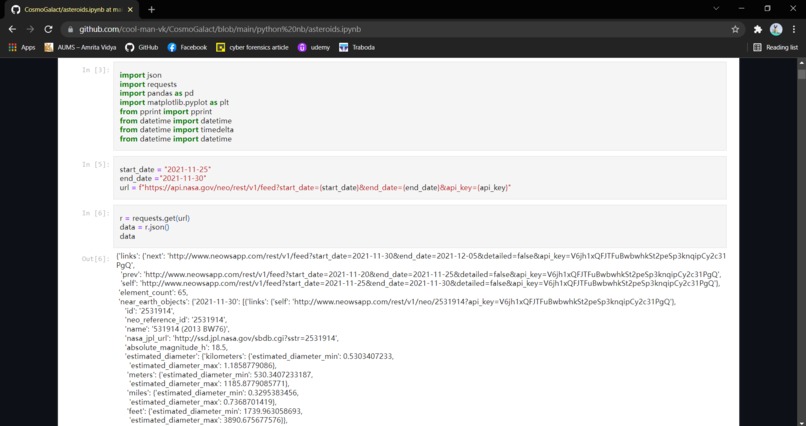This screenshot has width=806, height=426.
Task: Click the 'name': '531914 (2013 BW76)' line
Action: click(177, 329)
